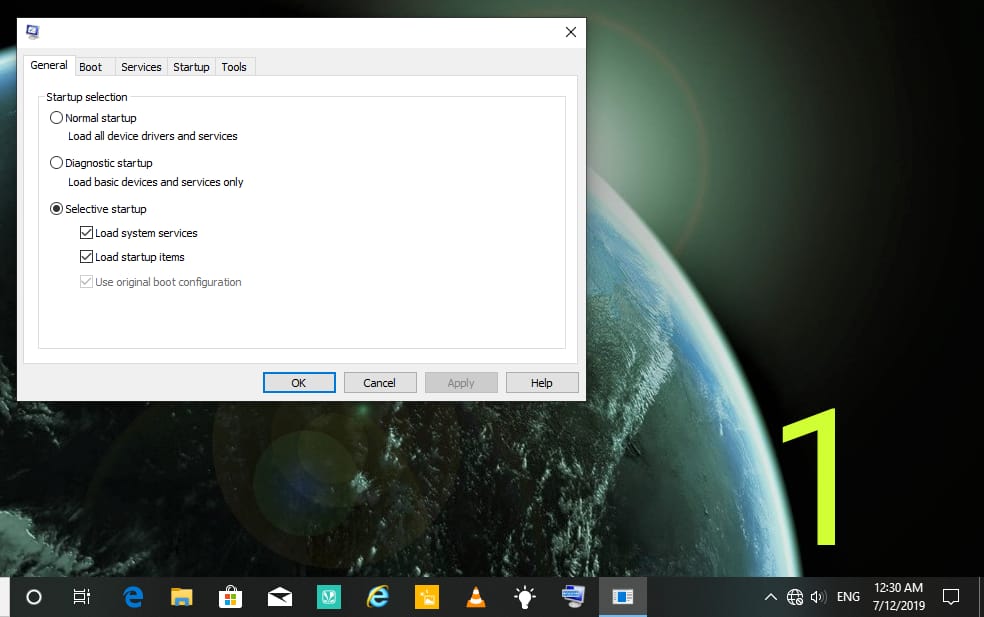Image resolution: width=984 pixels, height=617 pixels.
Task: Open Task View from the taskbar
Action: pyautogui.click(x=82, y=597)
